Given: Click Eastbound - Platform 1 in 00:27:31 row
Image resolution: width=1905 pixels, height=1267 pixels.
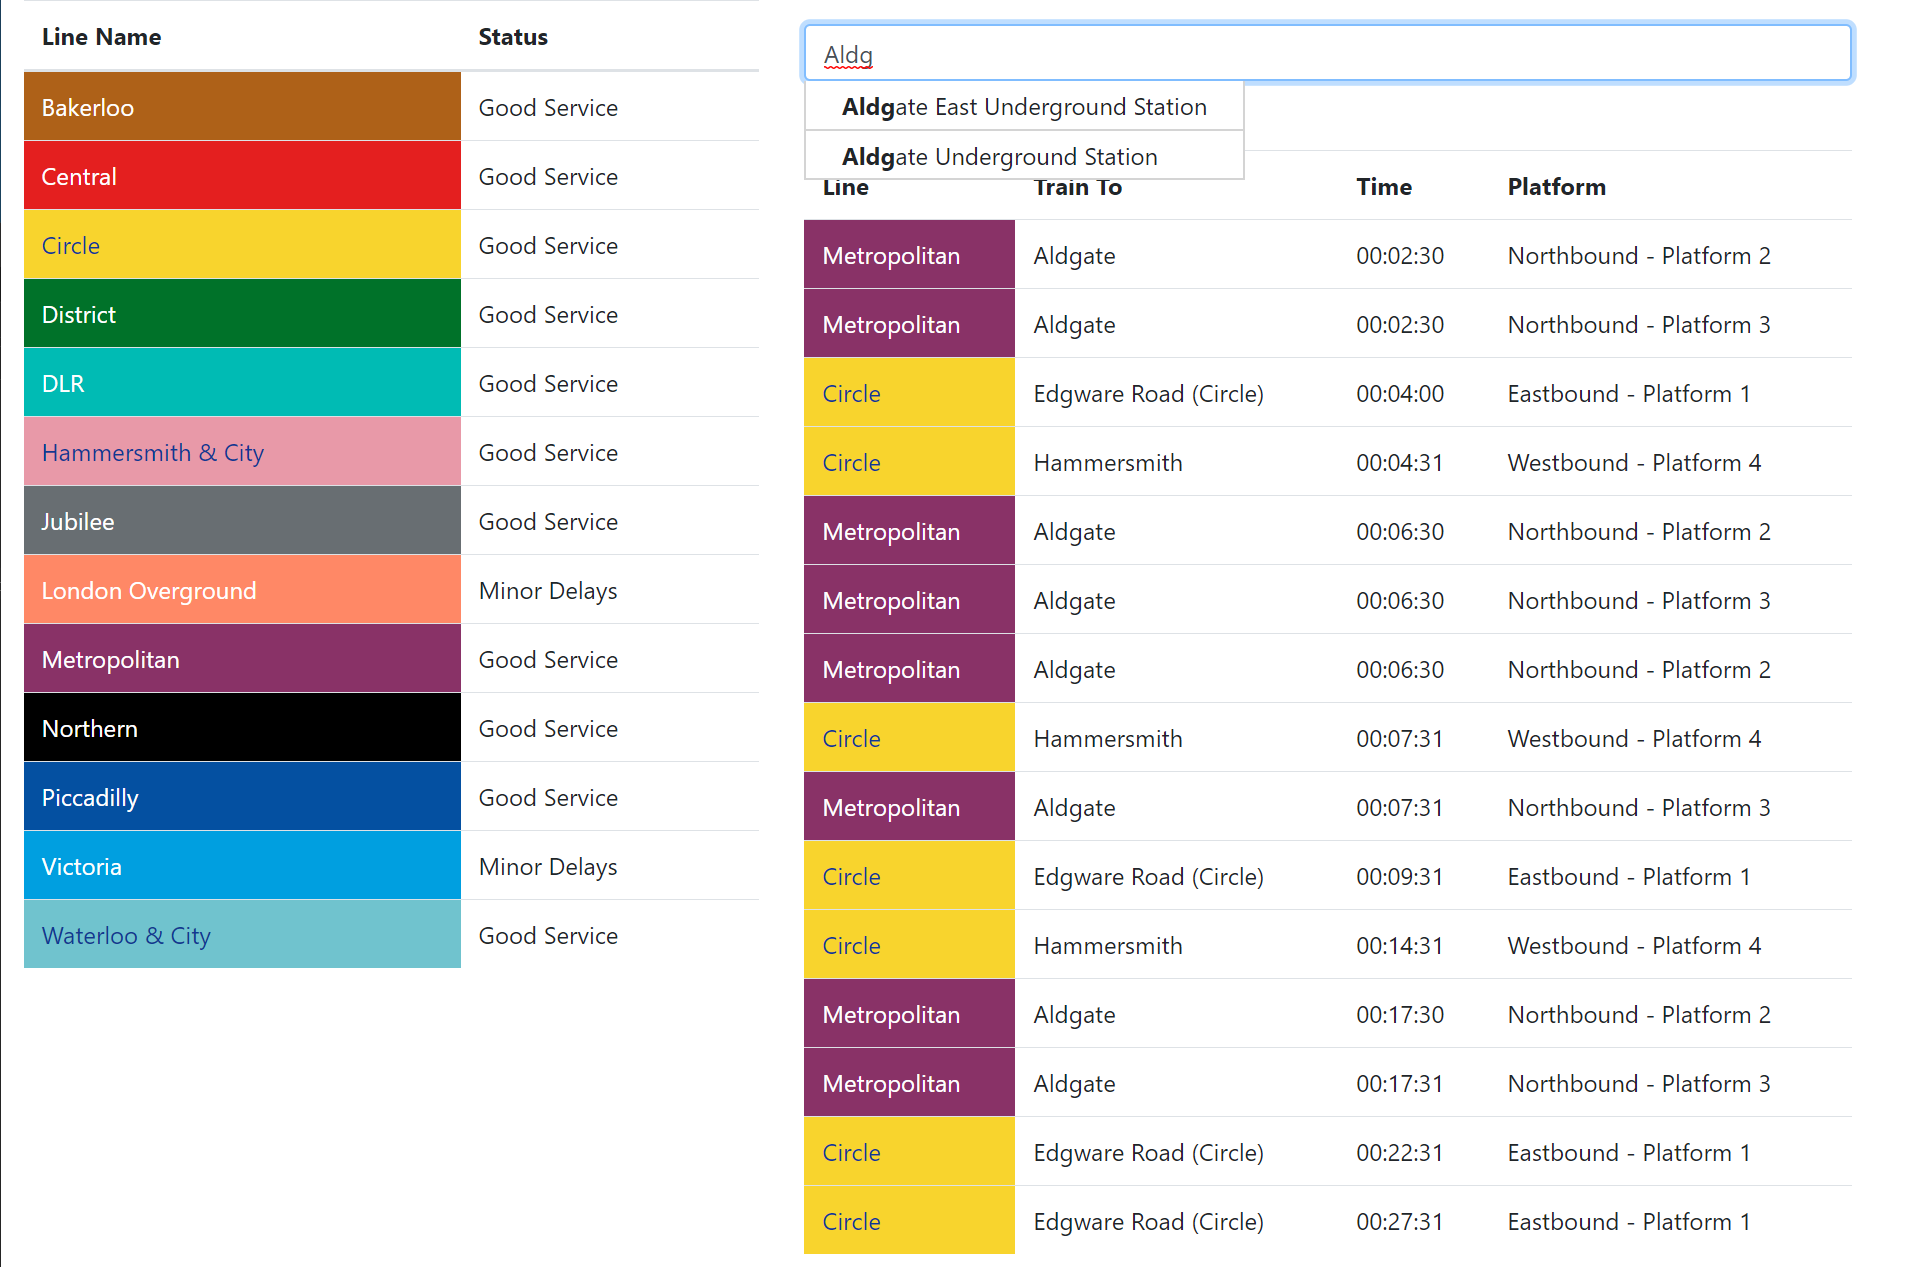Looking at the screenshot, I should 1629,1222.
